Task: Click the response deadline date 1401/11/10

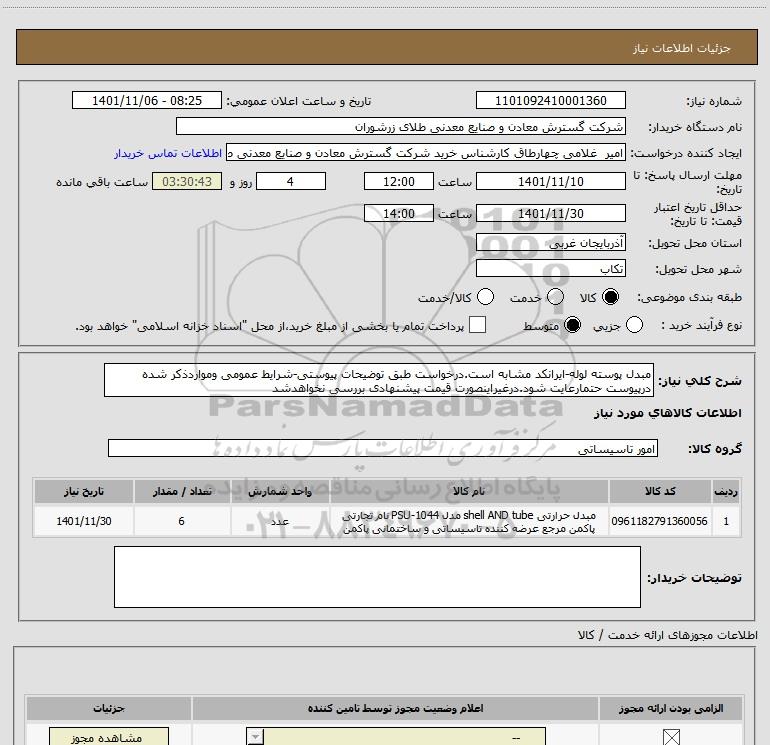Action: 550,182
